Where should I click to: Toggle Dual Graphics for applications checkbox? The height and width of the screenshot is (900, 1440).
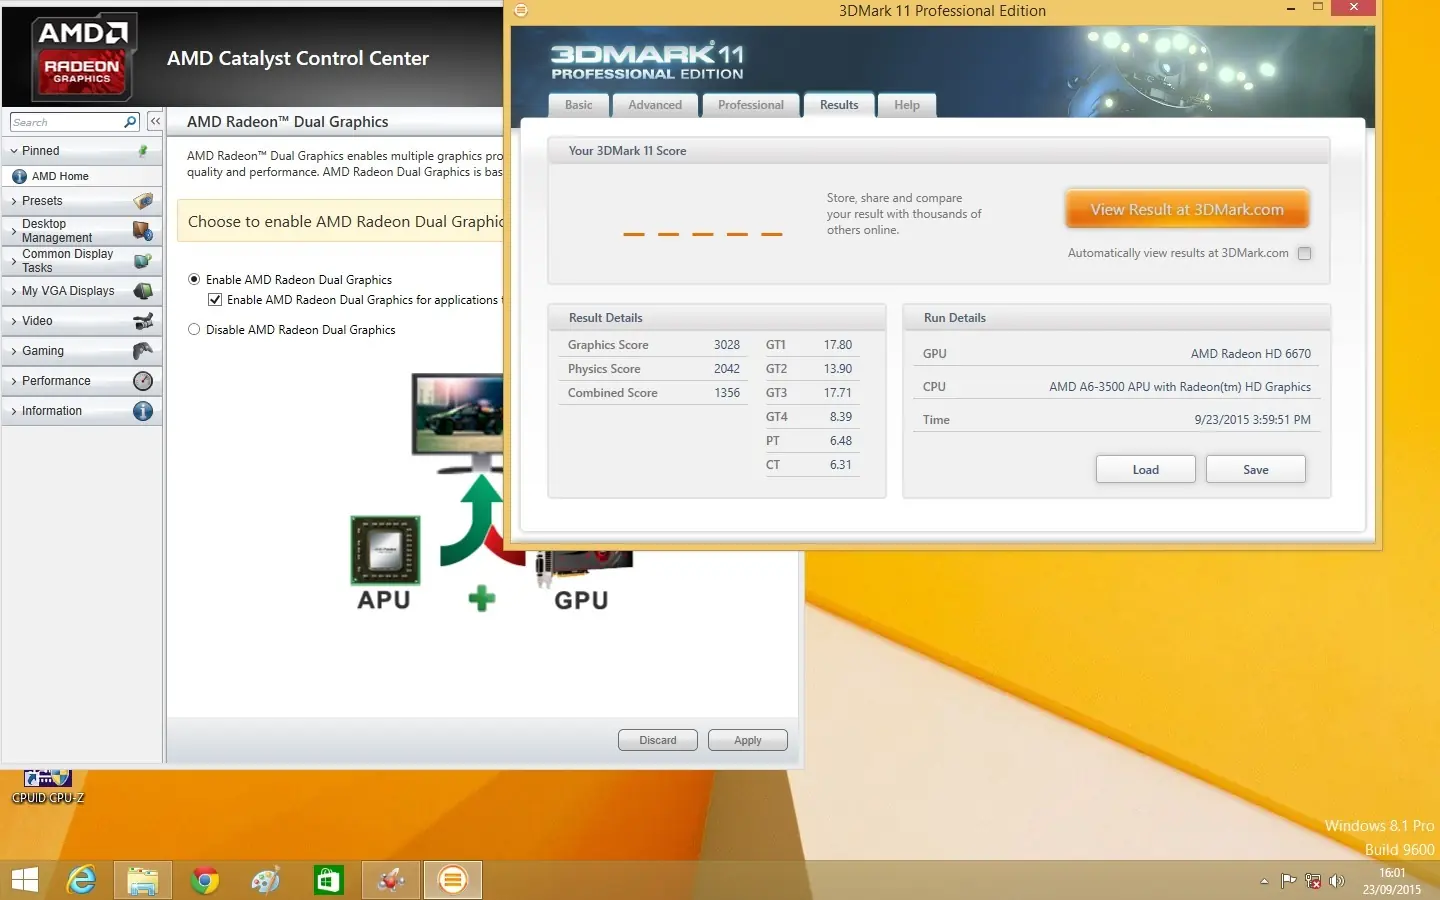215,300
